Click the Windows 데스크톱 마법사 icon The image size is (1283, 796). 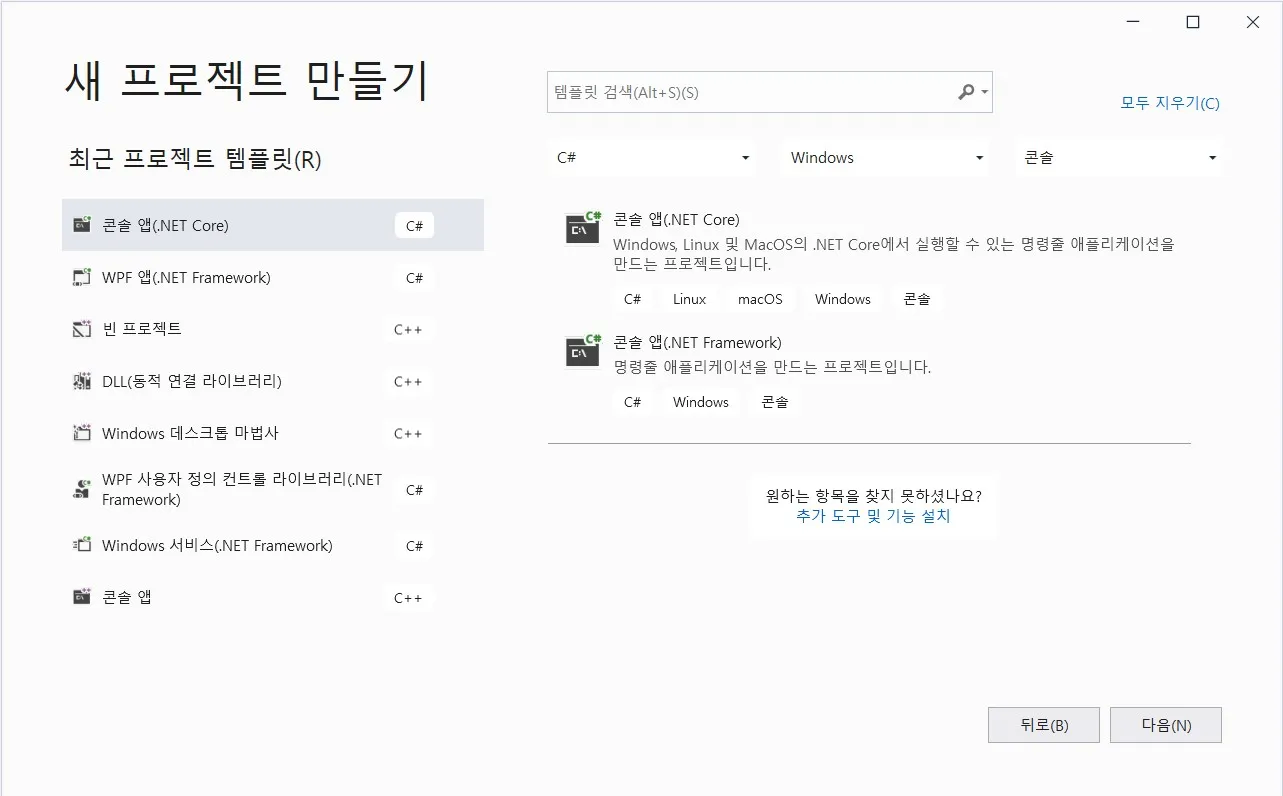82,433
